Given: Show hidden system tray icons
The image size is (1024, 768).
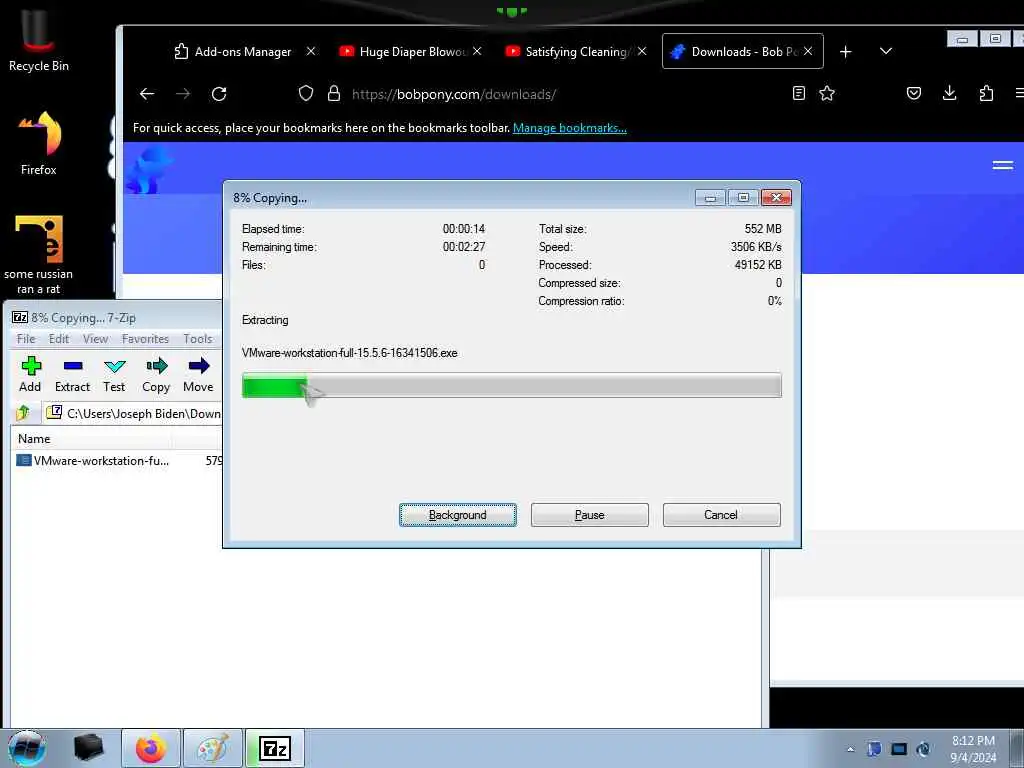Looking at the screenshot, I should [x=850, y=750].
